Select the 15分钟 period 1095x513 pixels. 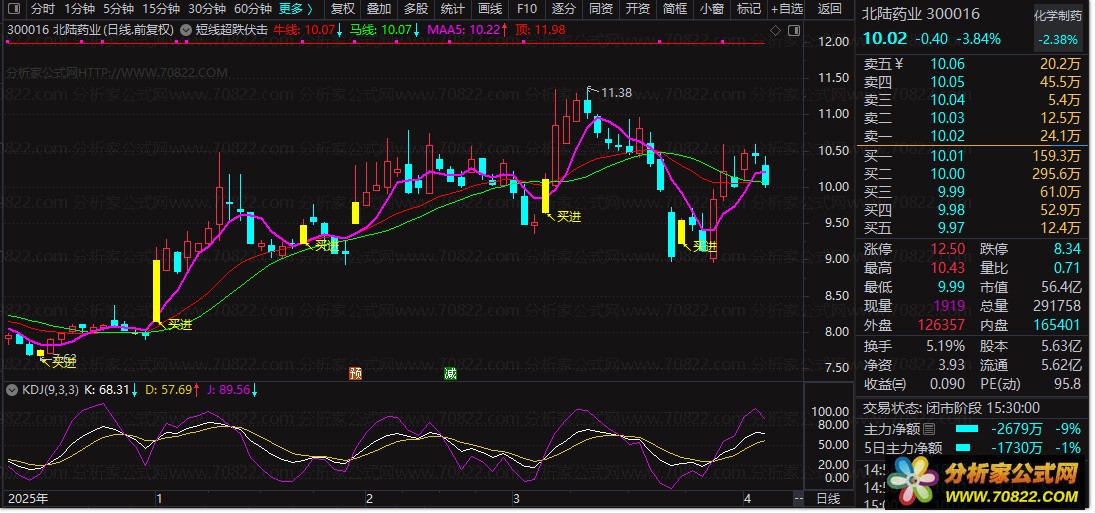click(161, 9)
